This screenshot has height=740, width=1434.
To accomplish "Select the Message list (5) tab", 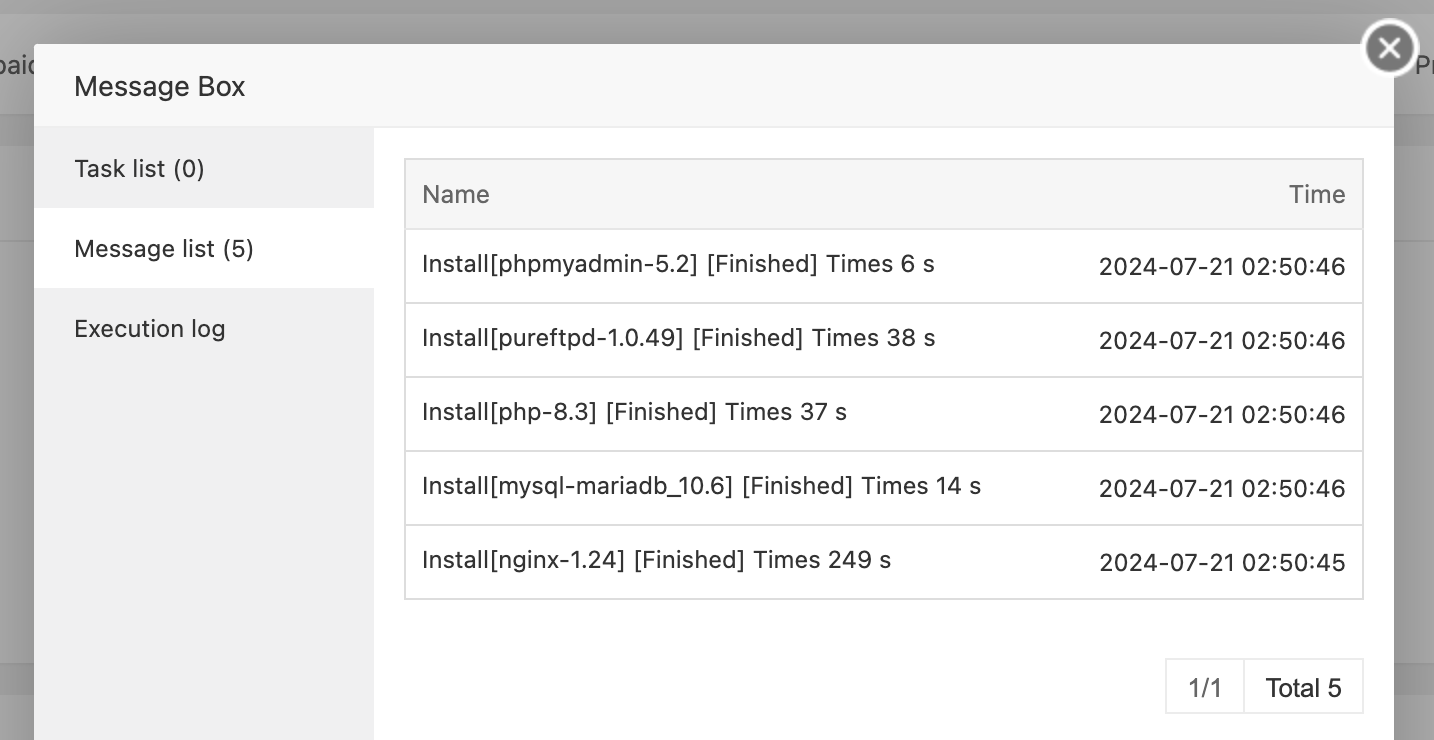I will (204, 248).
